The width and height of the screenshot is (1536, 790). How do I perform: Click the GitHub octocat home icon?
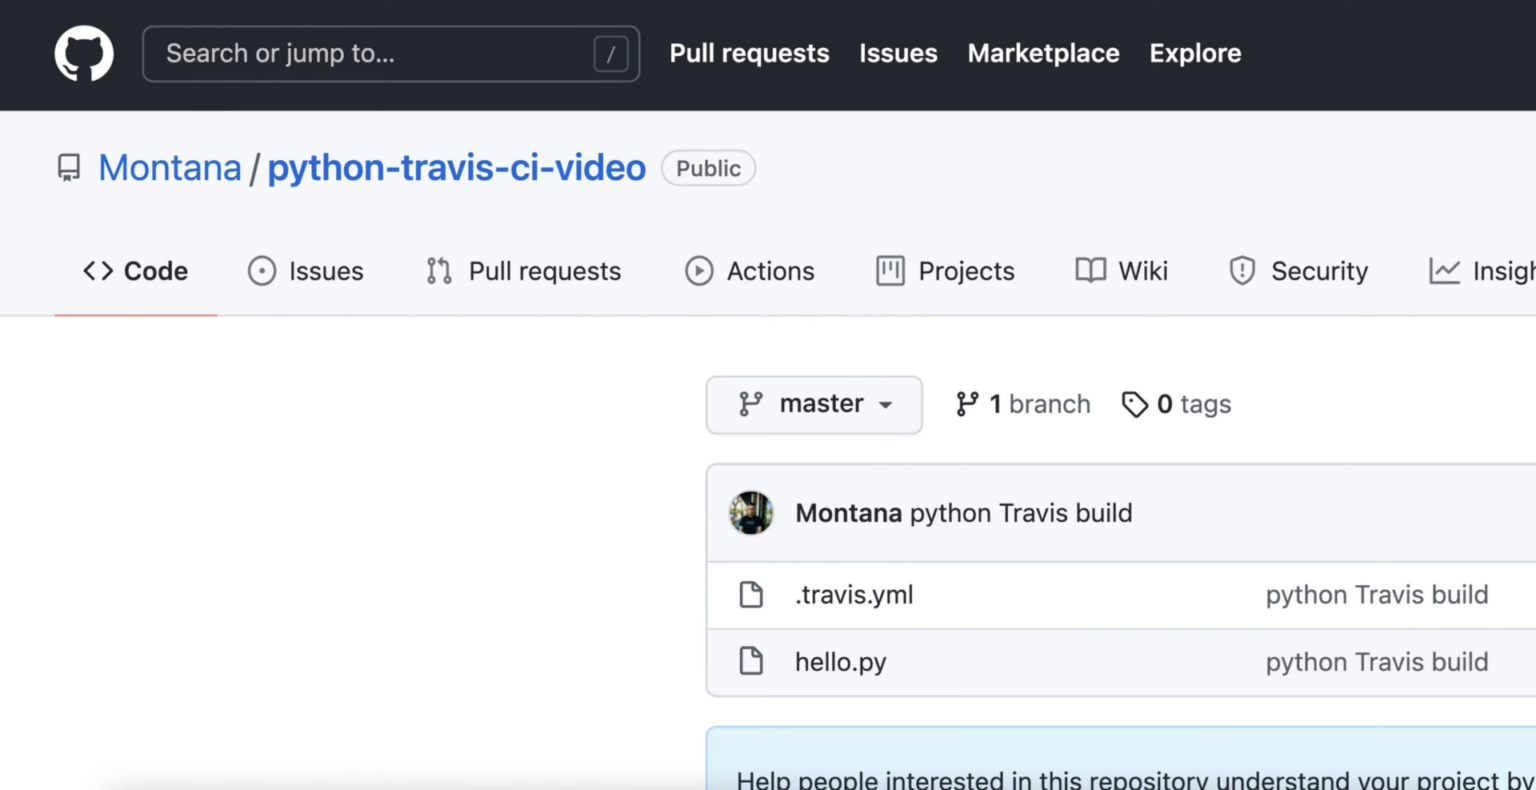click(83, 53)
